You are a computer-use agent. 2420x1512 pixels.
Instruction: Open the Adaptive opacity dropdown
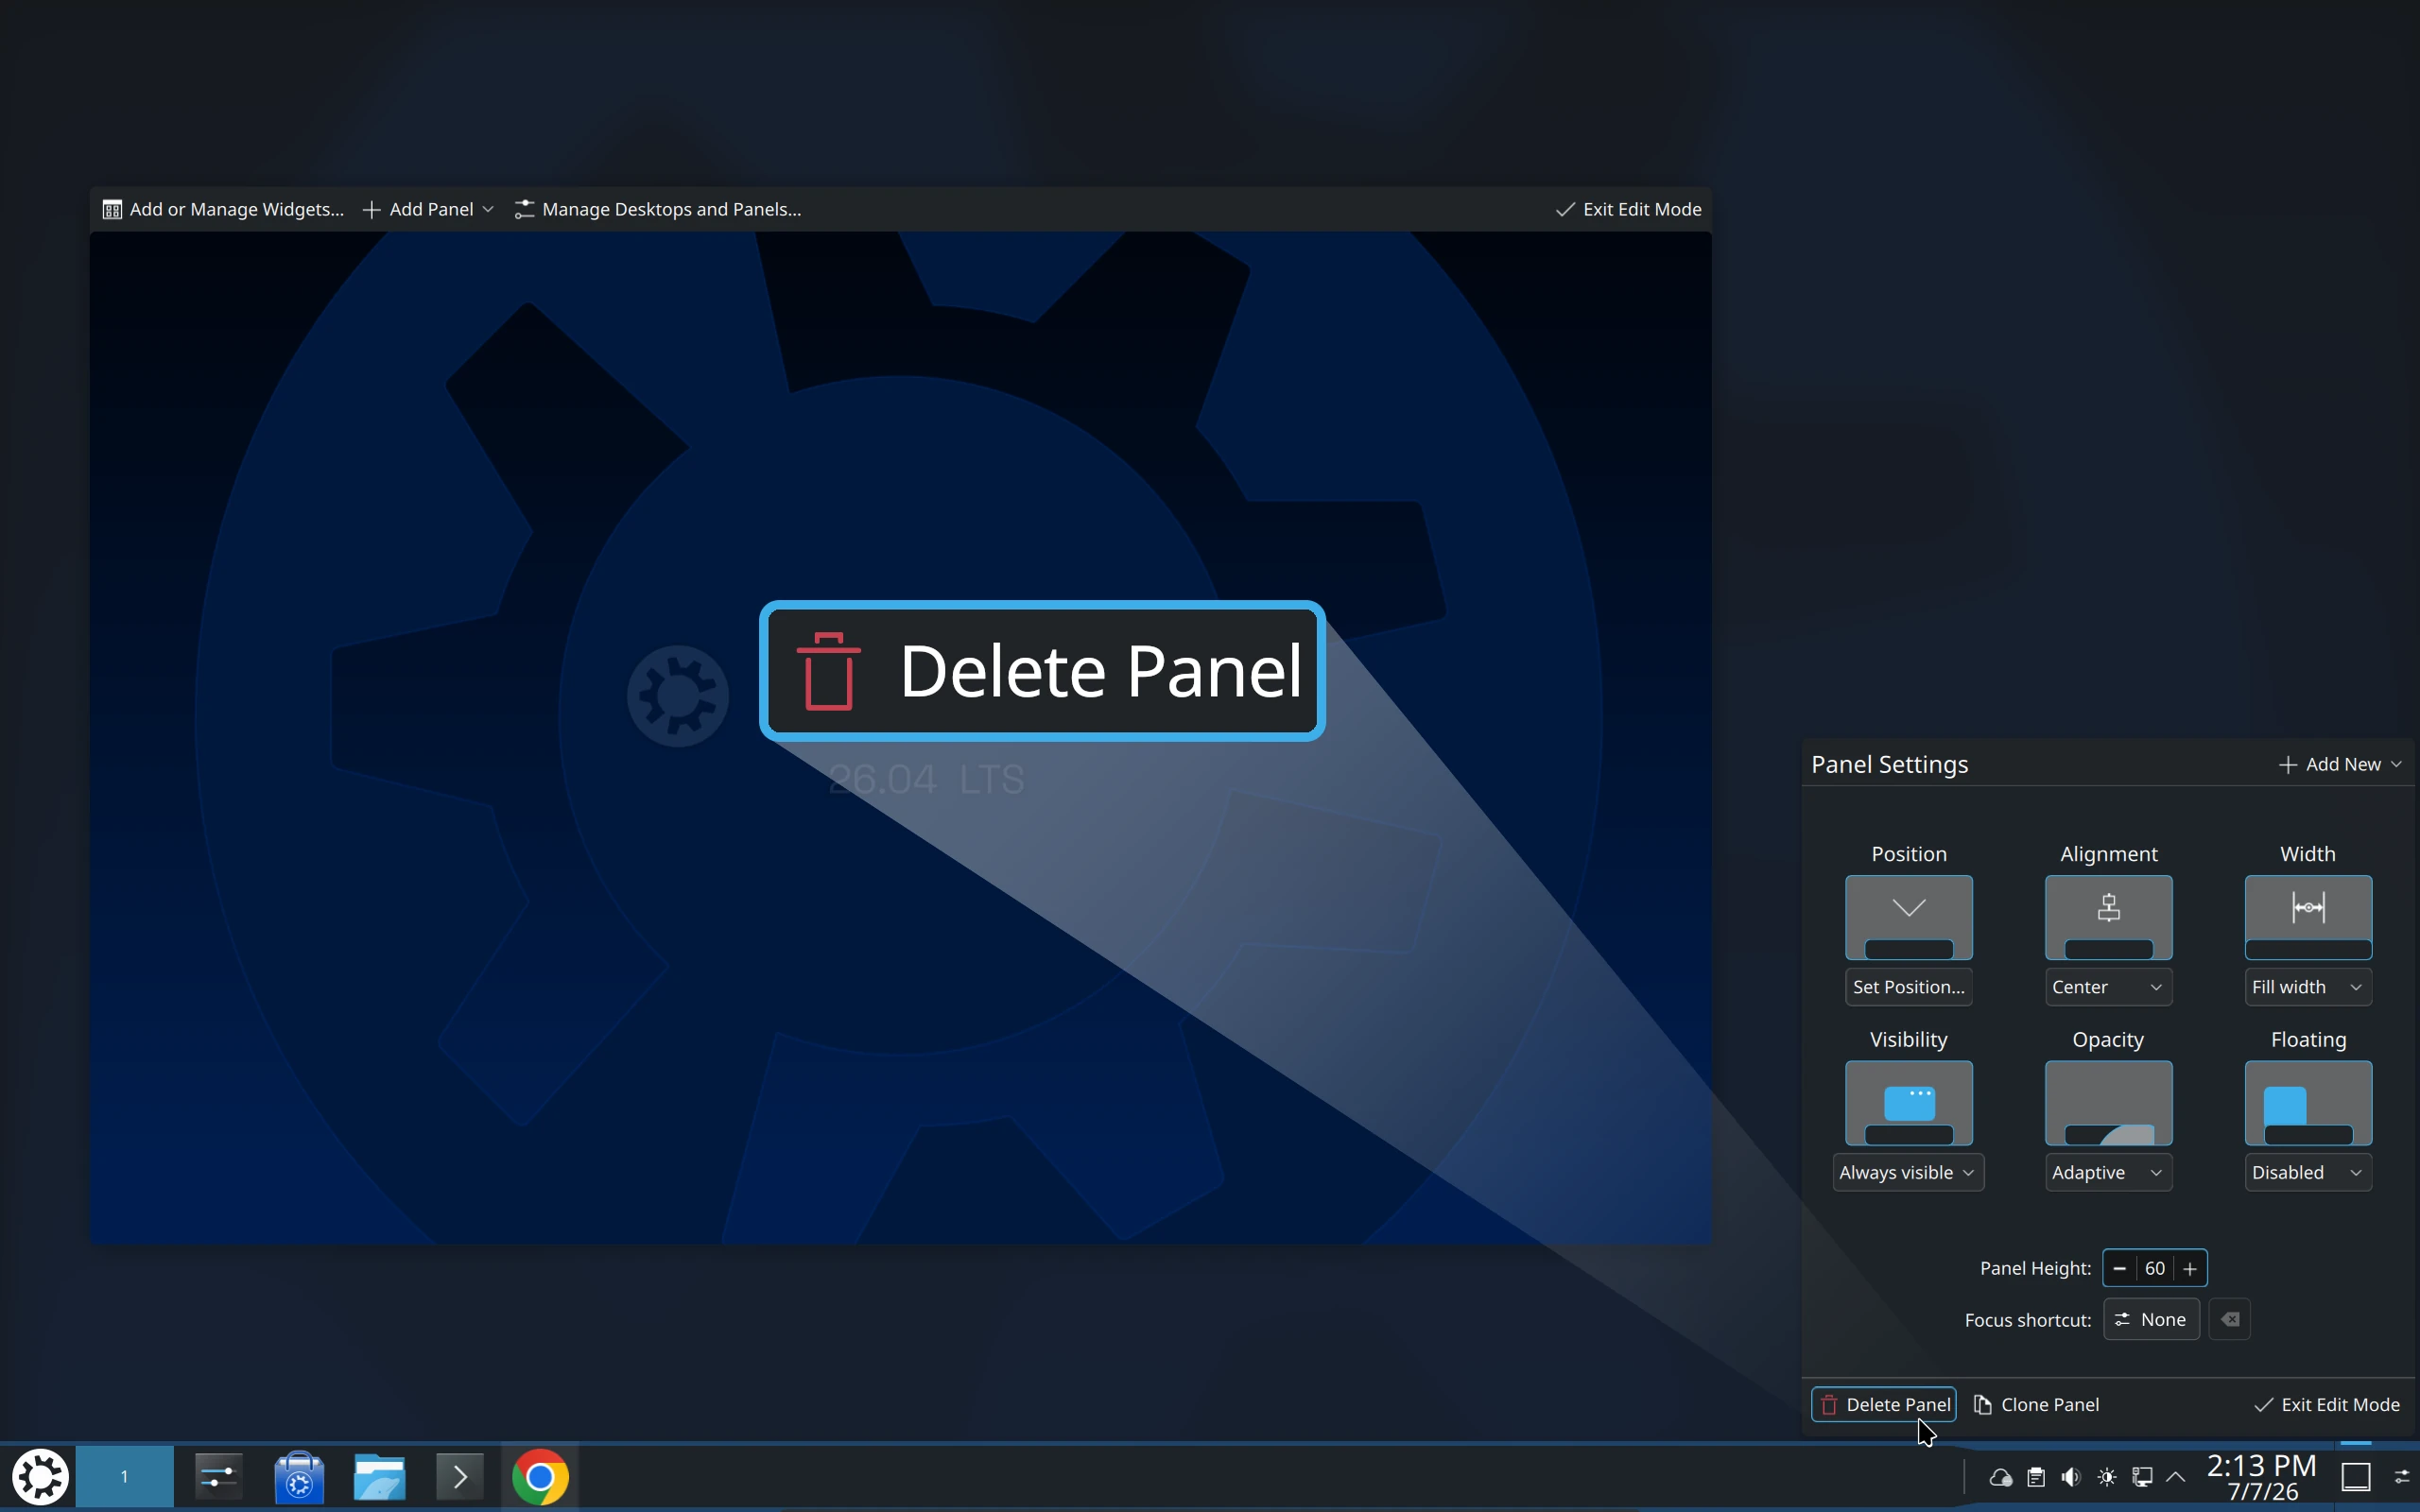click(x=2108, y=1172)
